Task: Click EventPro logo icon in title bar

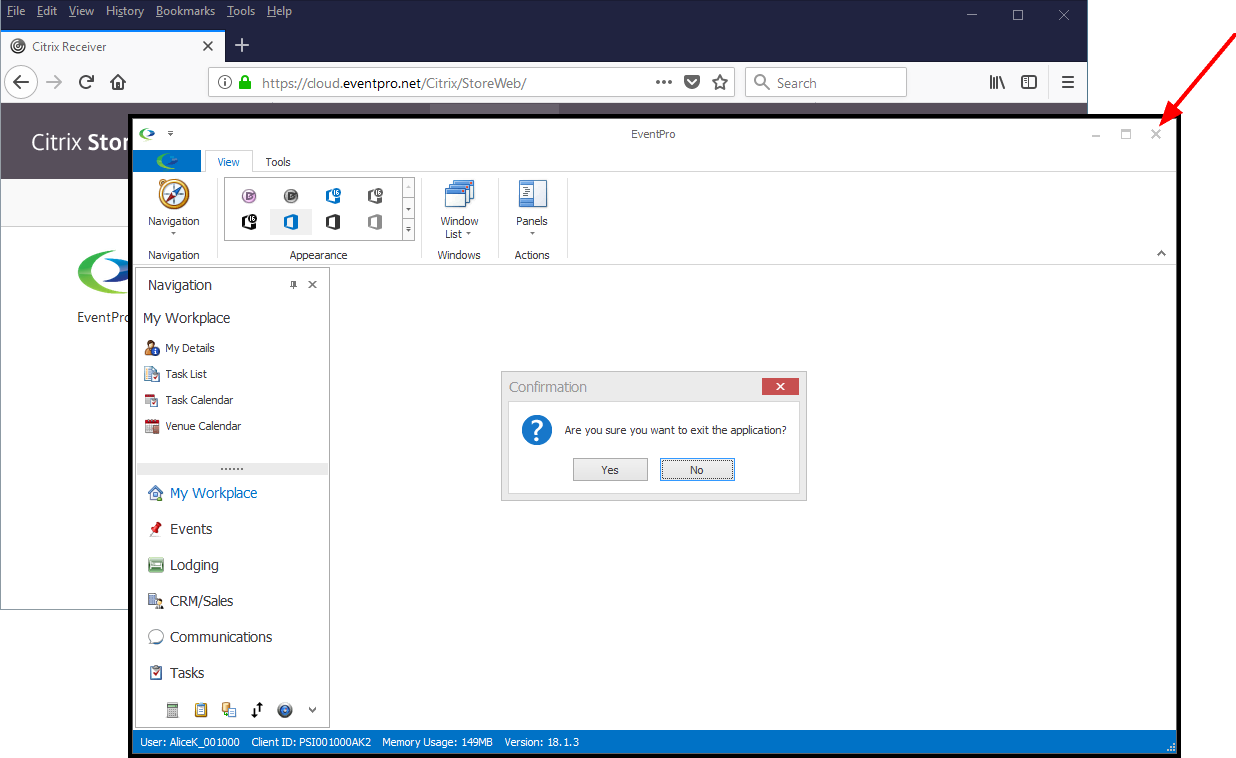Action: (x=148, y=133)
